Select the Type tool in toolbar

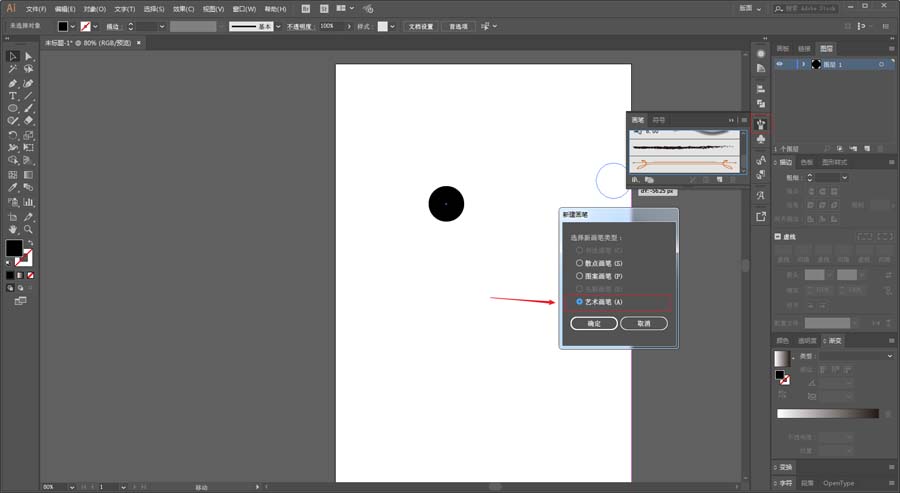tap(13, 96)
